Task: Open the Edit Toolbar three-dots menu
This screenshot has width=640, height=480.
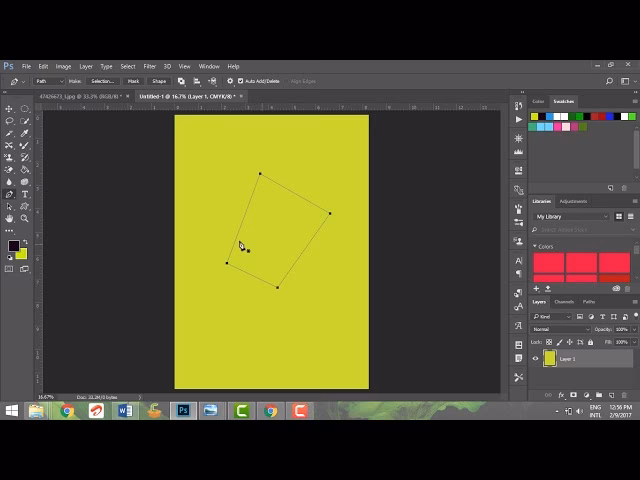Action: (9, 231)
